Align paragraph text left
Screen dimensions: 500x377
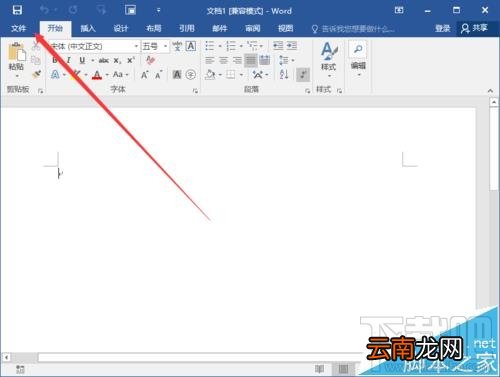(210, 60)
